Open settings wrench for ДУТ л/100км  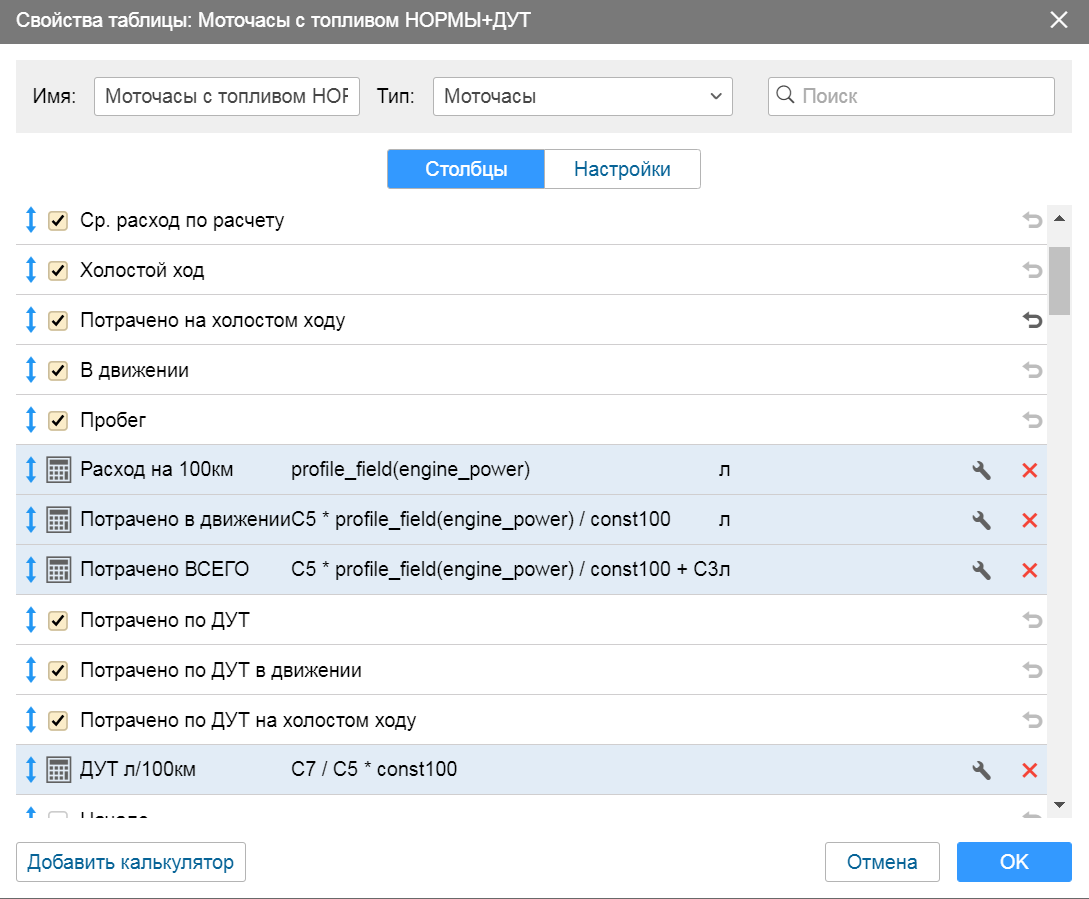981,770
